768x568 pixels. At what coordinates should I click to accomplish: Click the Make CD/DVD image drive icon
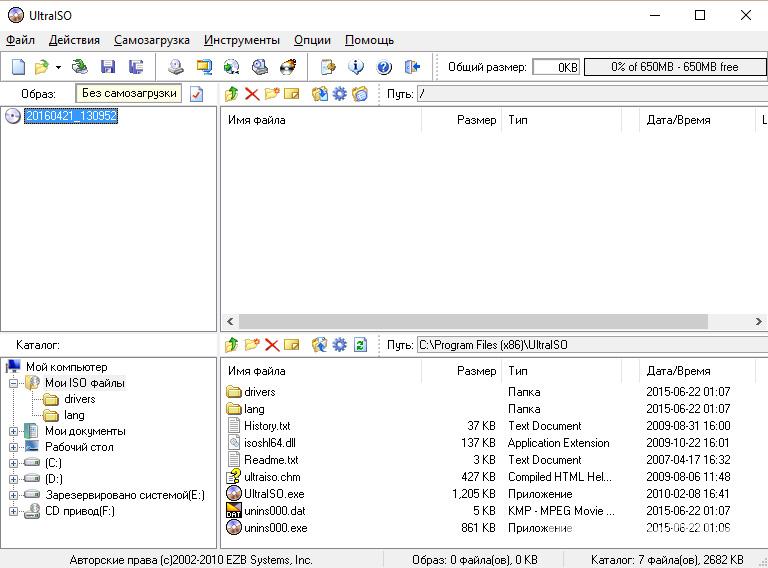[x=175, y=67]
